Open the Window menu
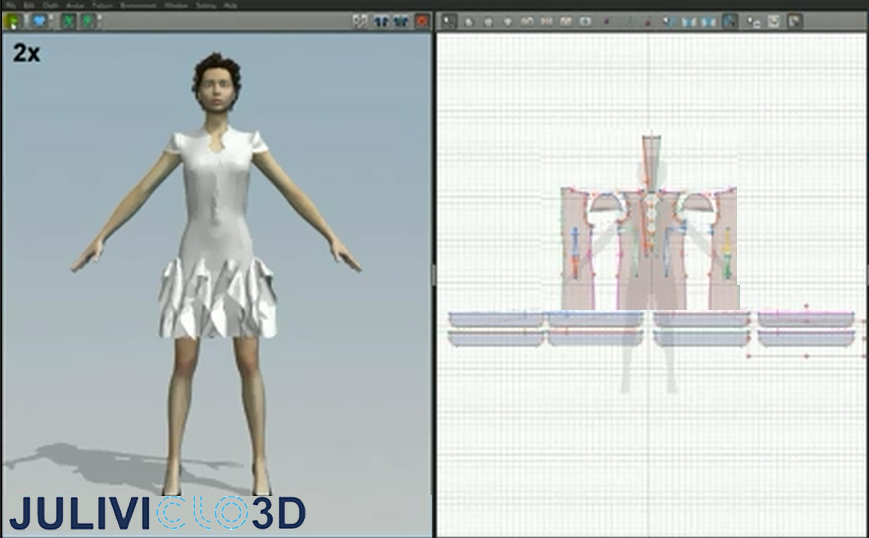Image resolution: width=869 pixels, height=538 pixels. 176,6
